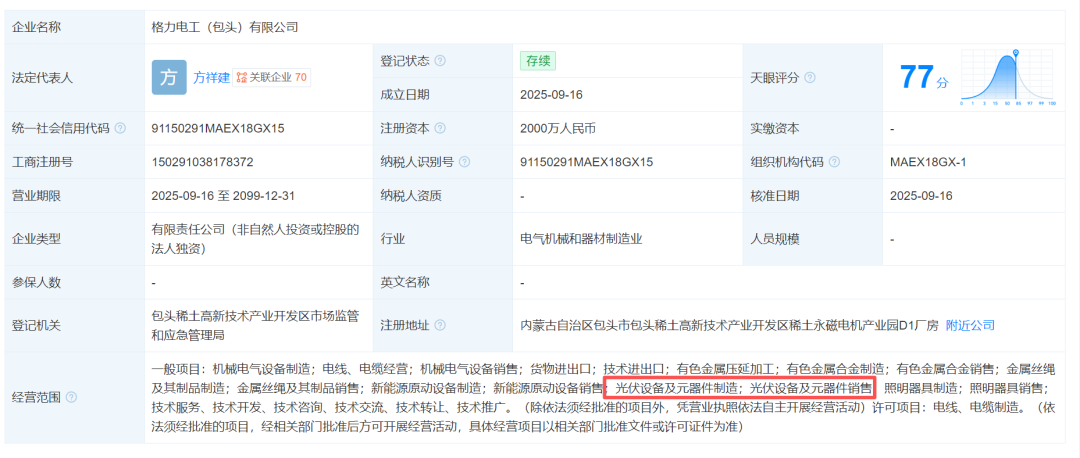Click the 英文名称 label cell
This screenshot has height=458, width=1080.
coord(442,282)
